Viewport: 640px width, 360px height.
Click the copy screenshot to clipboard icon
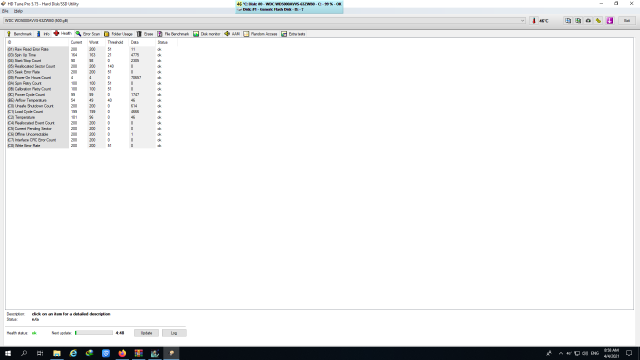pos(578,20)
